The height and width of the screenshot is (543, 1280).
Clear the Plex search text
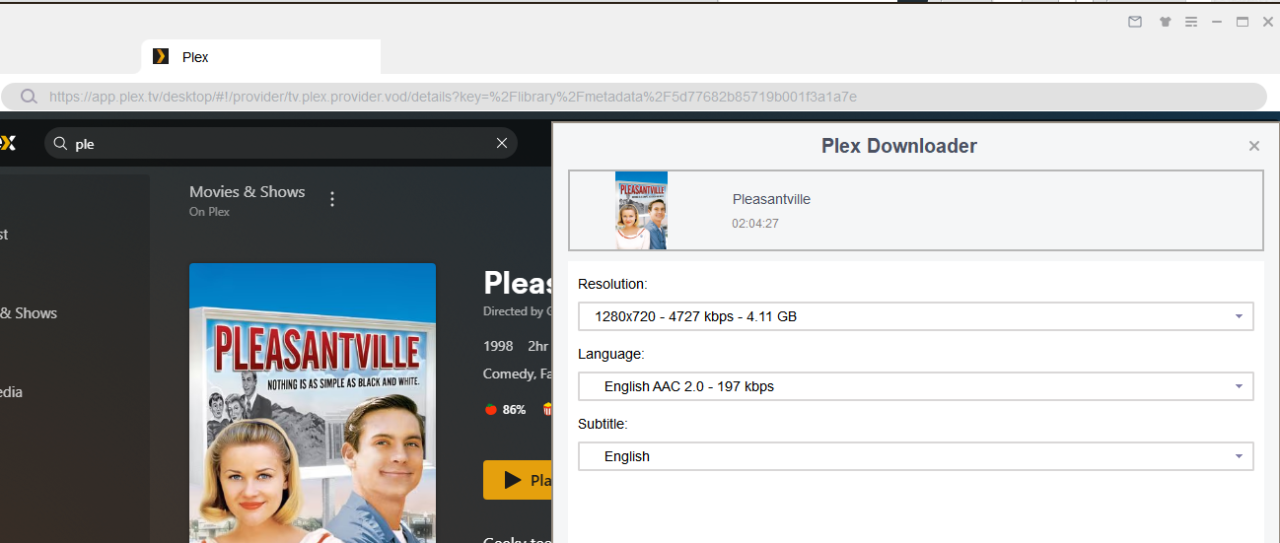point(502,143)
